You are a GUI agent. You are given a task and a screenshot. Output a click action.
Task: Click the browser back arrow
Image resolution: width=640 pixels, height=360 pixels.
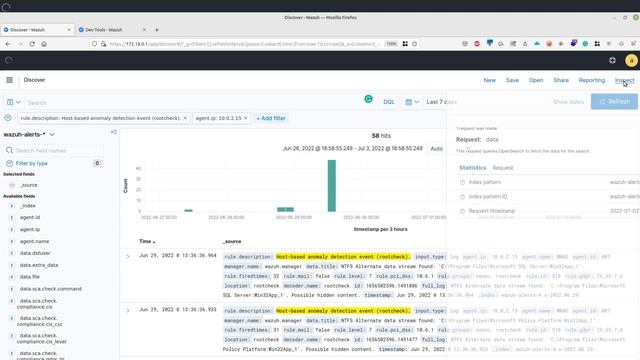8,44
